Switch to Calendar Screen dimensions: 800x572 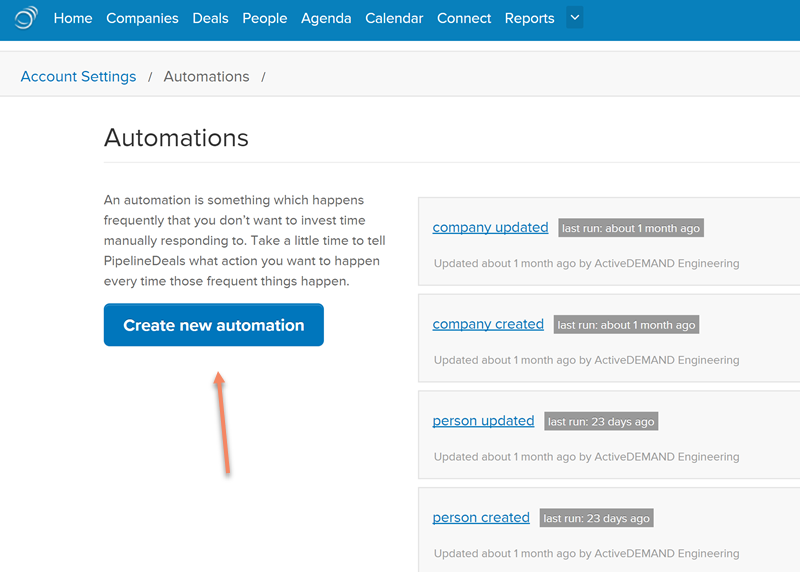tap(394, 18)
